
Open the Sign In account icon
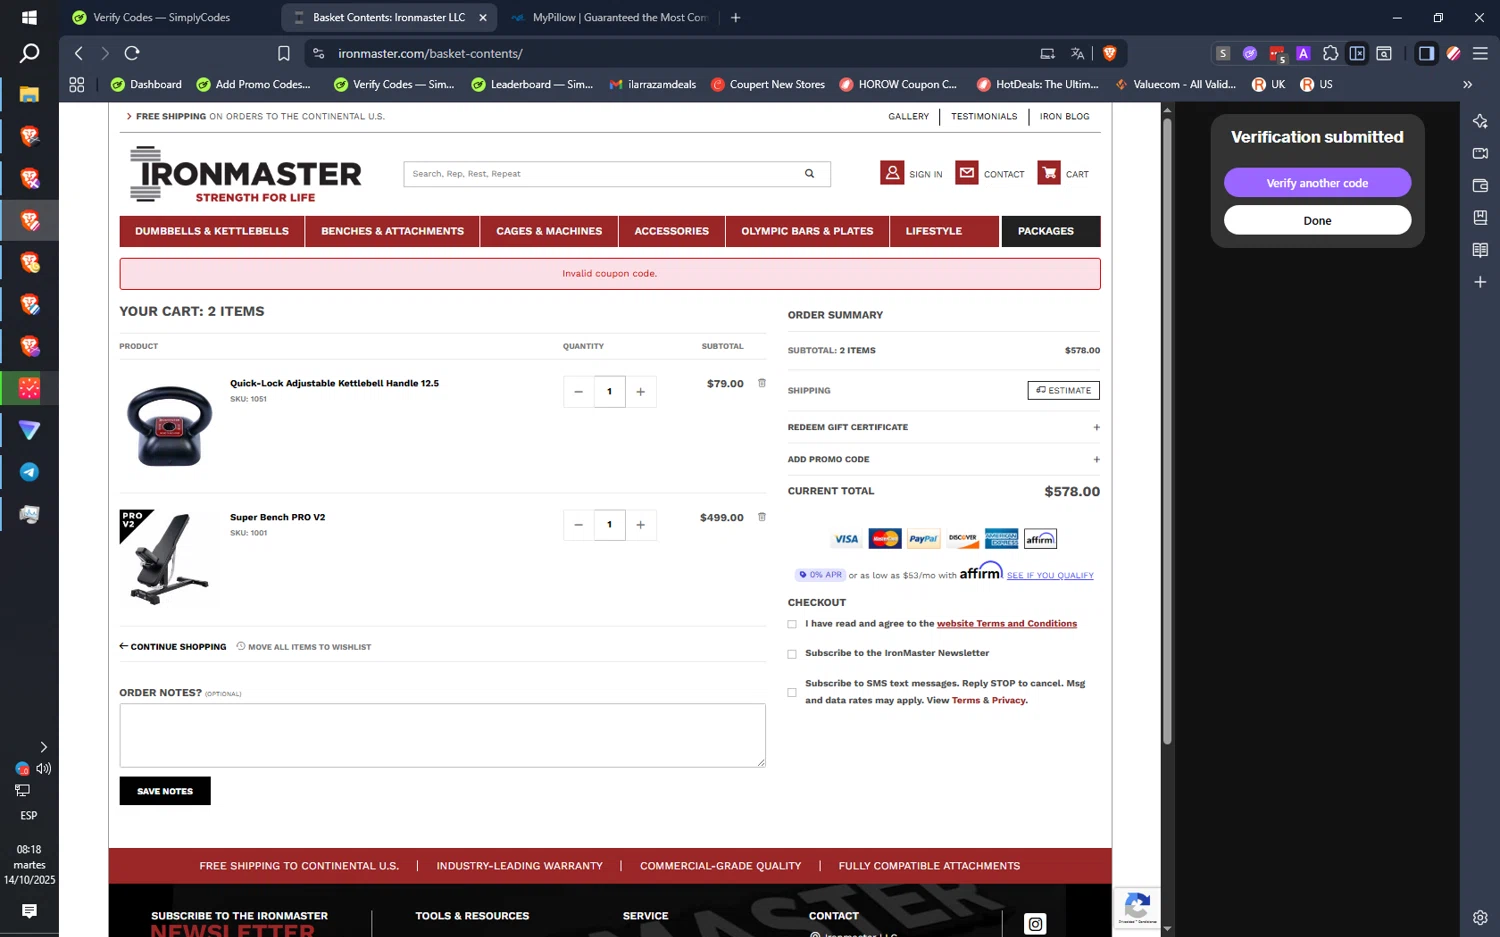892,173
